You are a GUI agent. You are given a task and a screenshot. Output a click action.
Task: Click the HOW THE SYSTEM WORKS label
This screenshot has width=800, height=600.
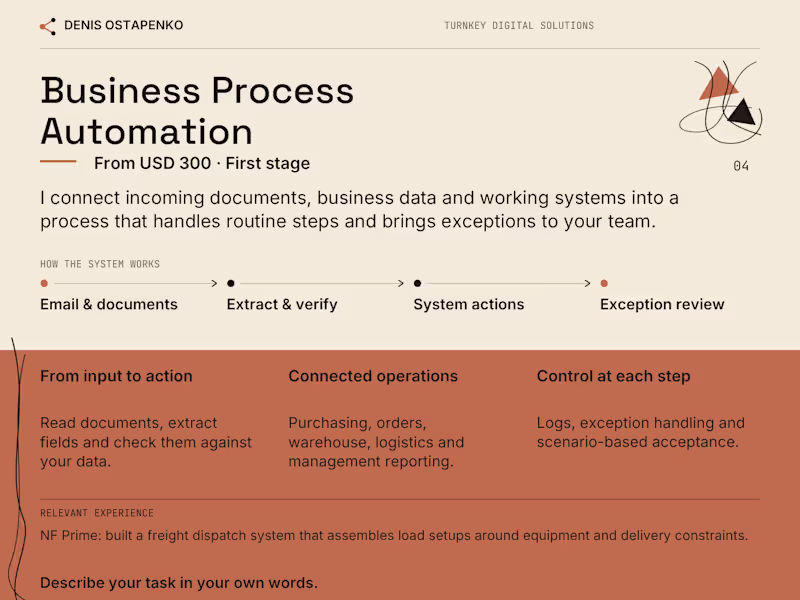tap(100, 264)
